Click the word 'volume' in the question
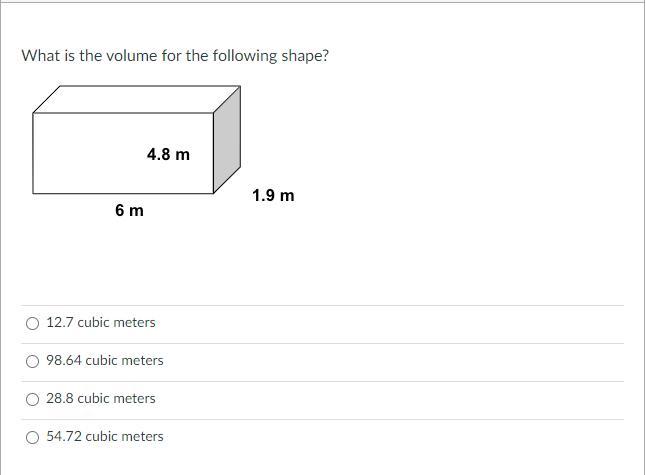This screenshot has width=646, height=475. 132,55
